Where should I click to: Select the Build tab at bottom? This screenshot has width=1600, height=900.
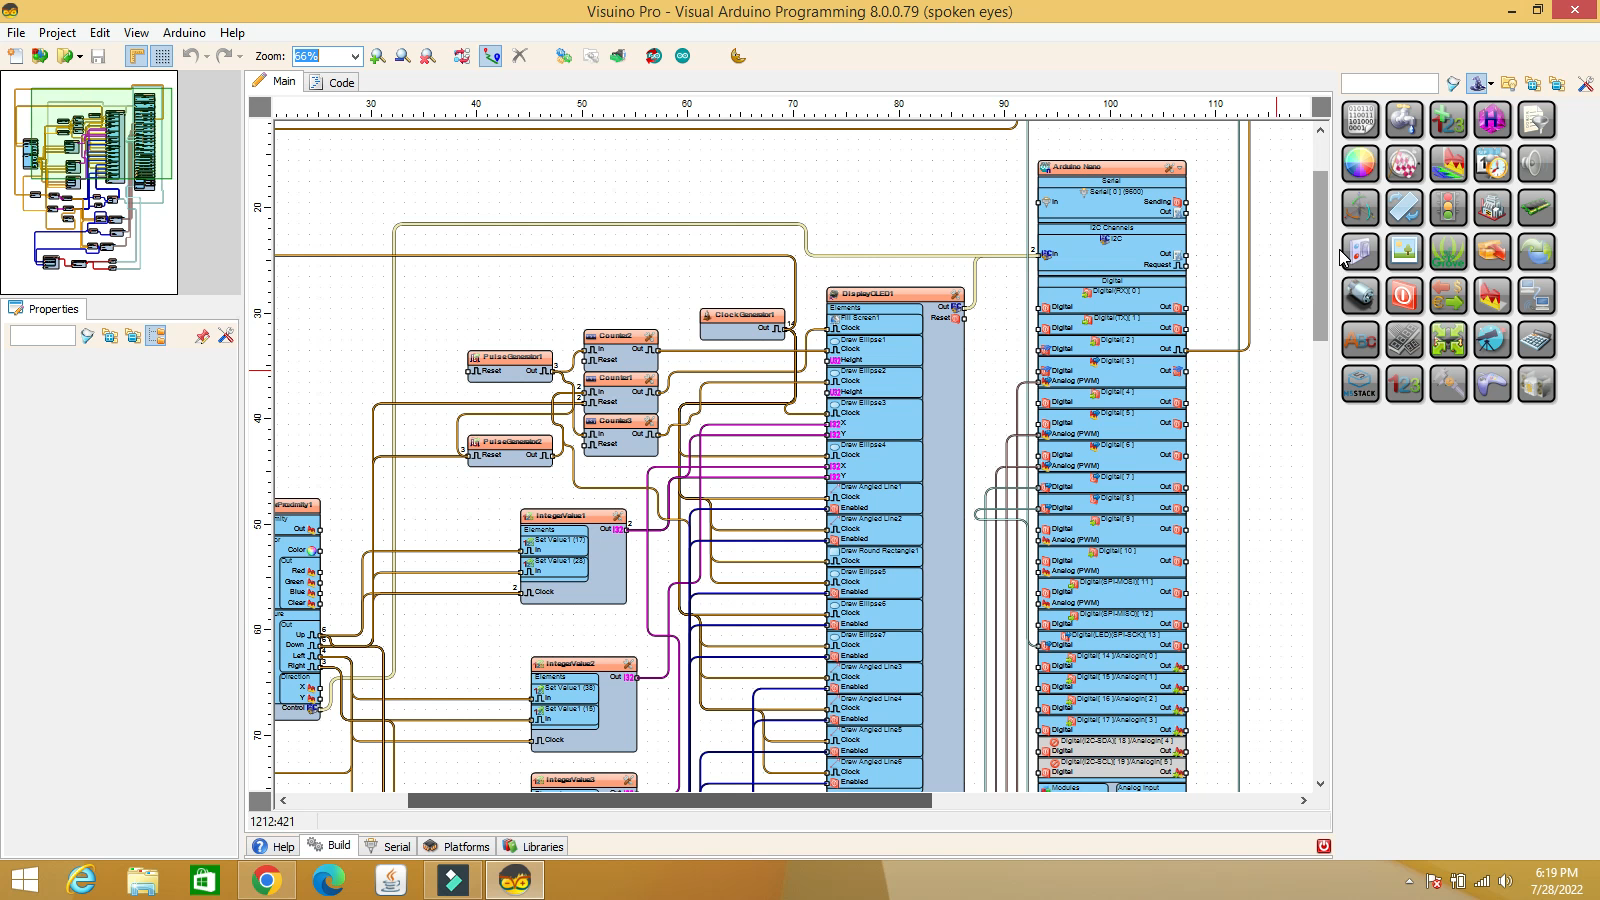pos(329,845)
